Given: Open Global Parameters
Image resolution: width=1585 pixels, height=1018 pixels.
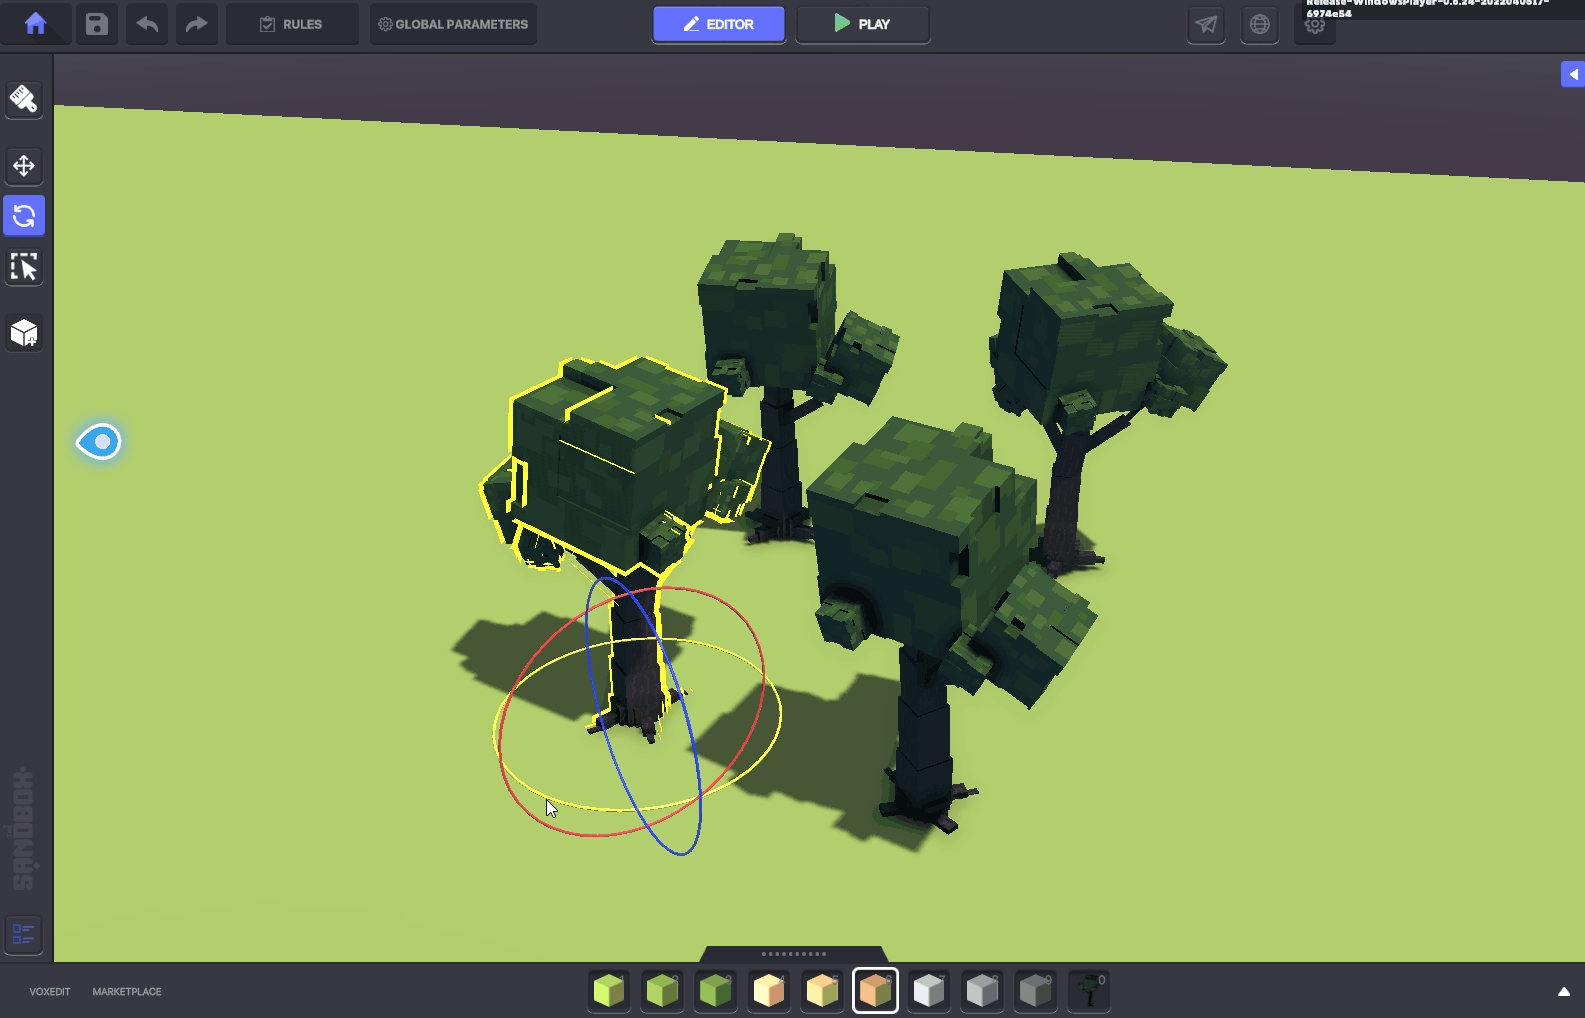Looking at the screenshot, I should coord(453,24).
